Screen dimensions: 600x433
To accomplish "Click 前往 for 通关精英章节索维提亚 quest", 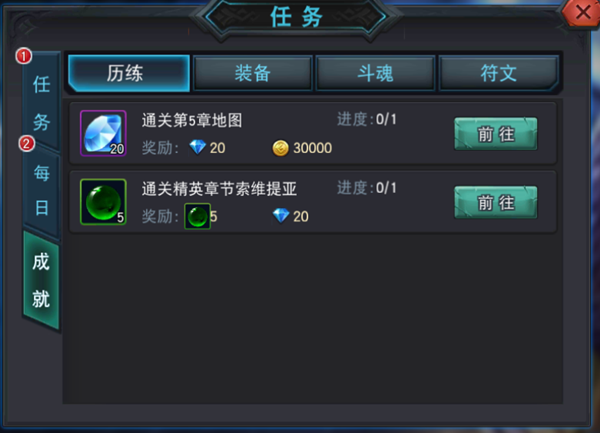I will tap(496, 202).
